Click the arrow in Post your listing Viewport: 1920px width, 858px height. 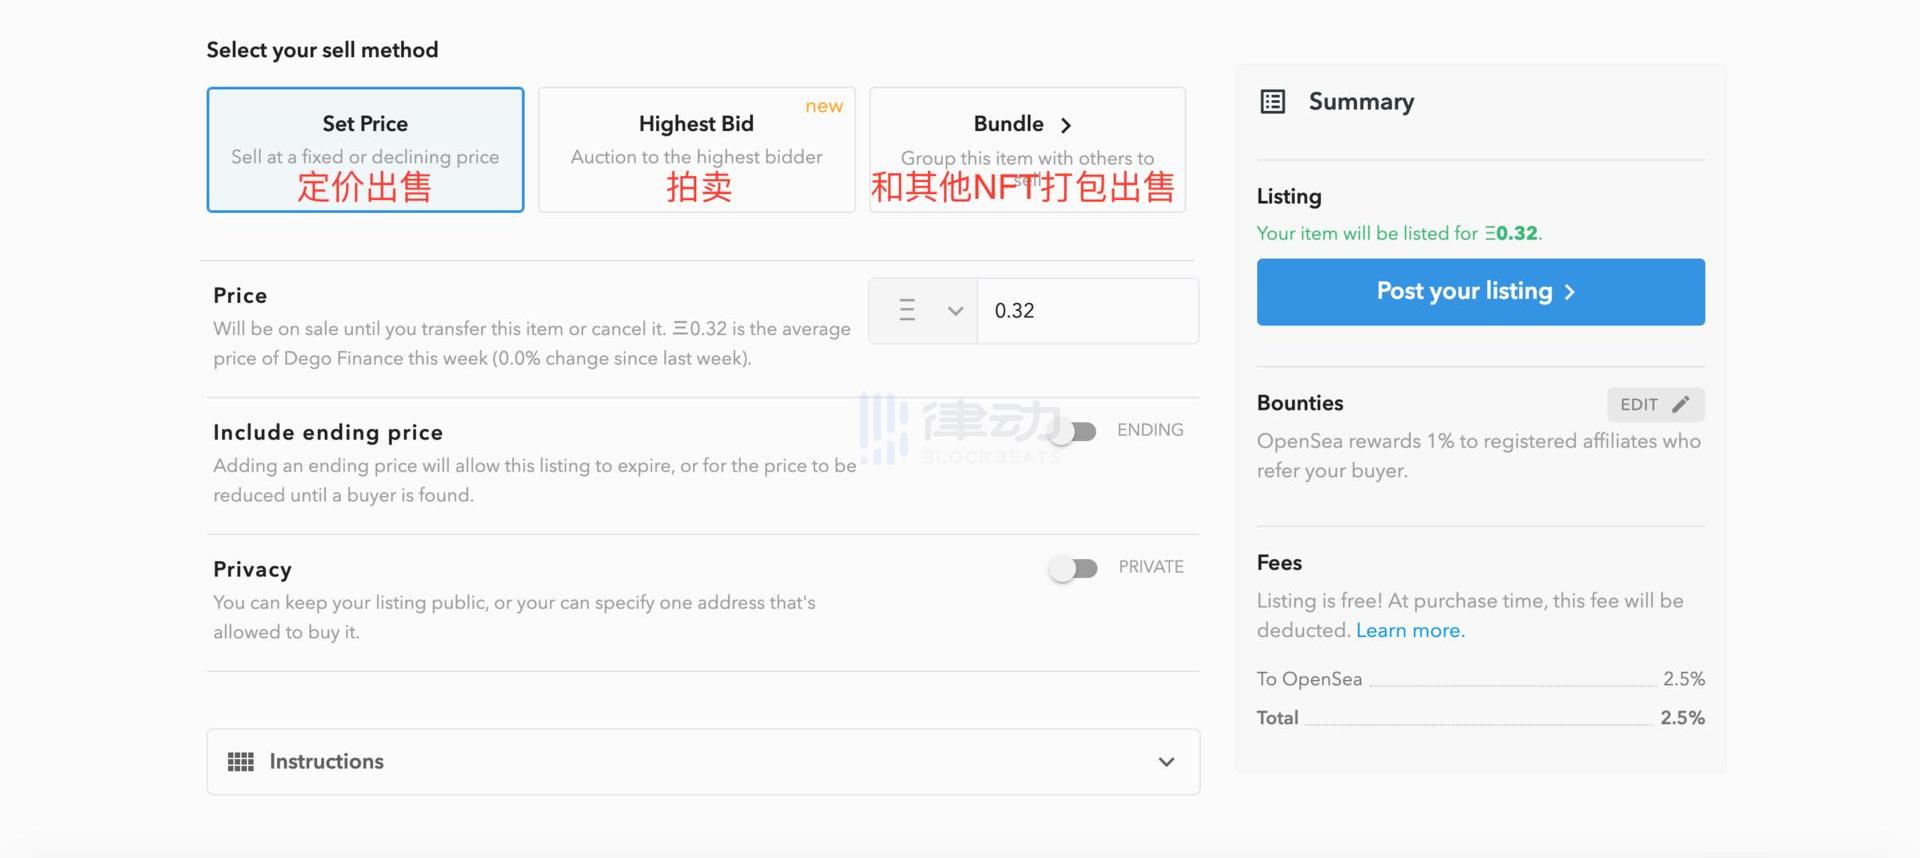1570,292
